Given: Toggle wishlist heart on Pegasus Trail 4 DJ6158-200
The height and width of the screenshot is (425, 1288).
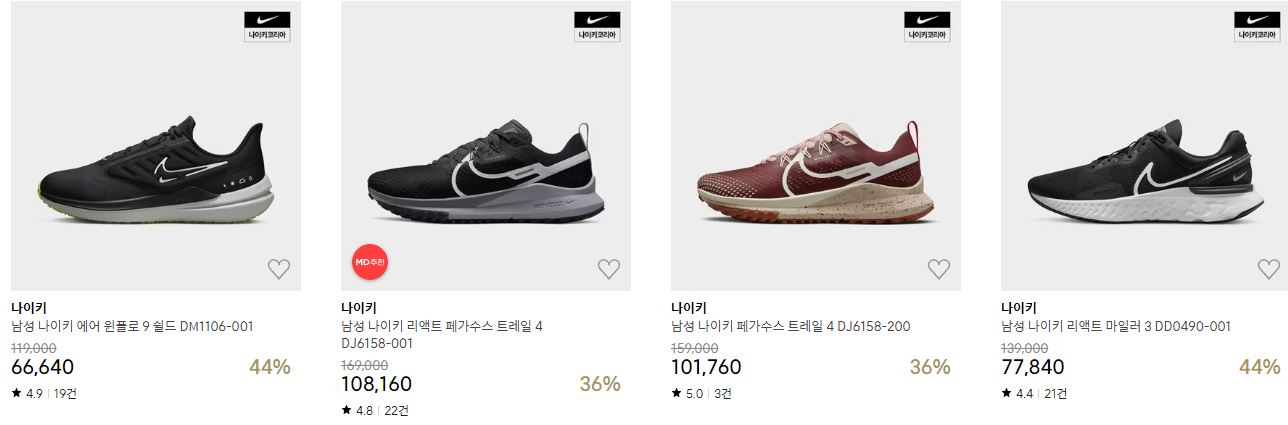Looking at the screenshot, I should coord(939,268).
